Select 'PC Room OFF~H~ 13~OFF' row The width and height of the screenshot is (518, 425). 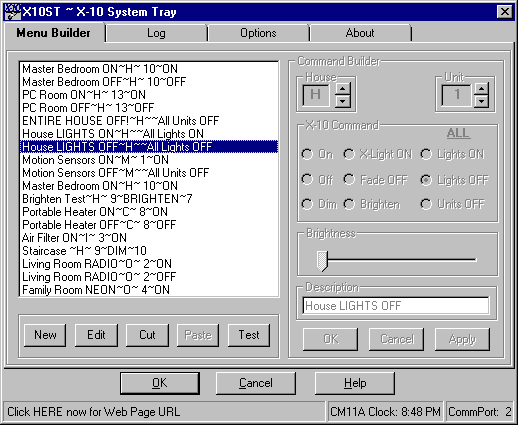click(149, 108)
